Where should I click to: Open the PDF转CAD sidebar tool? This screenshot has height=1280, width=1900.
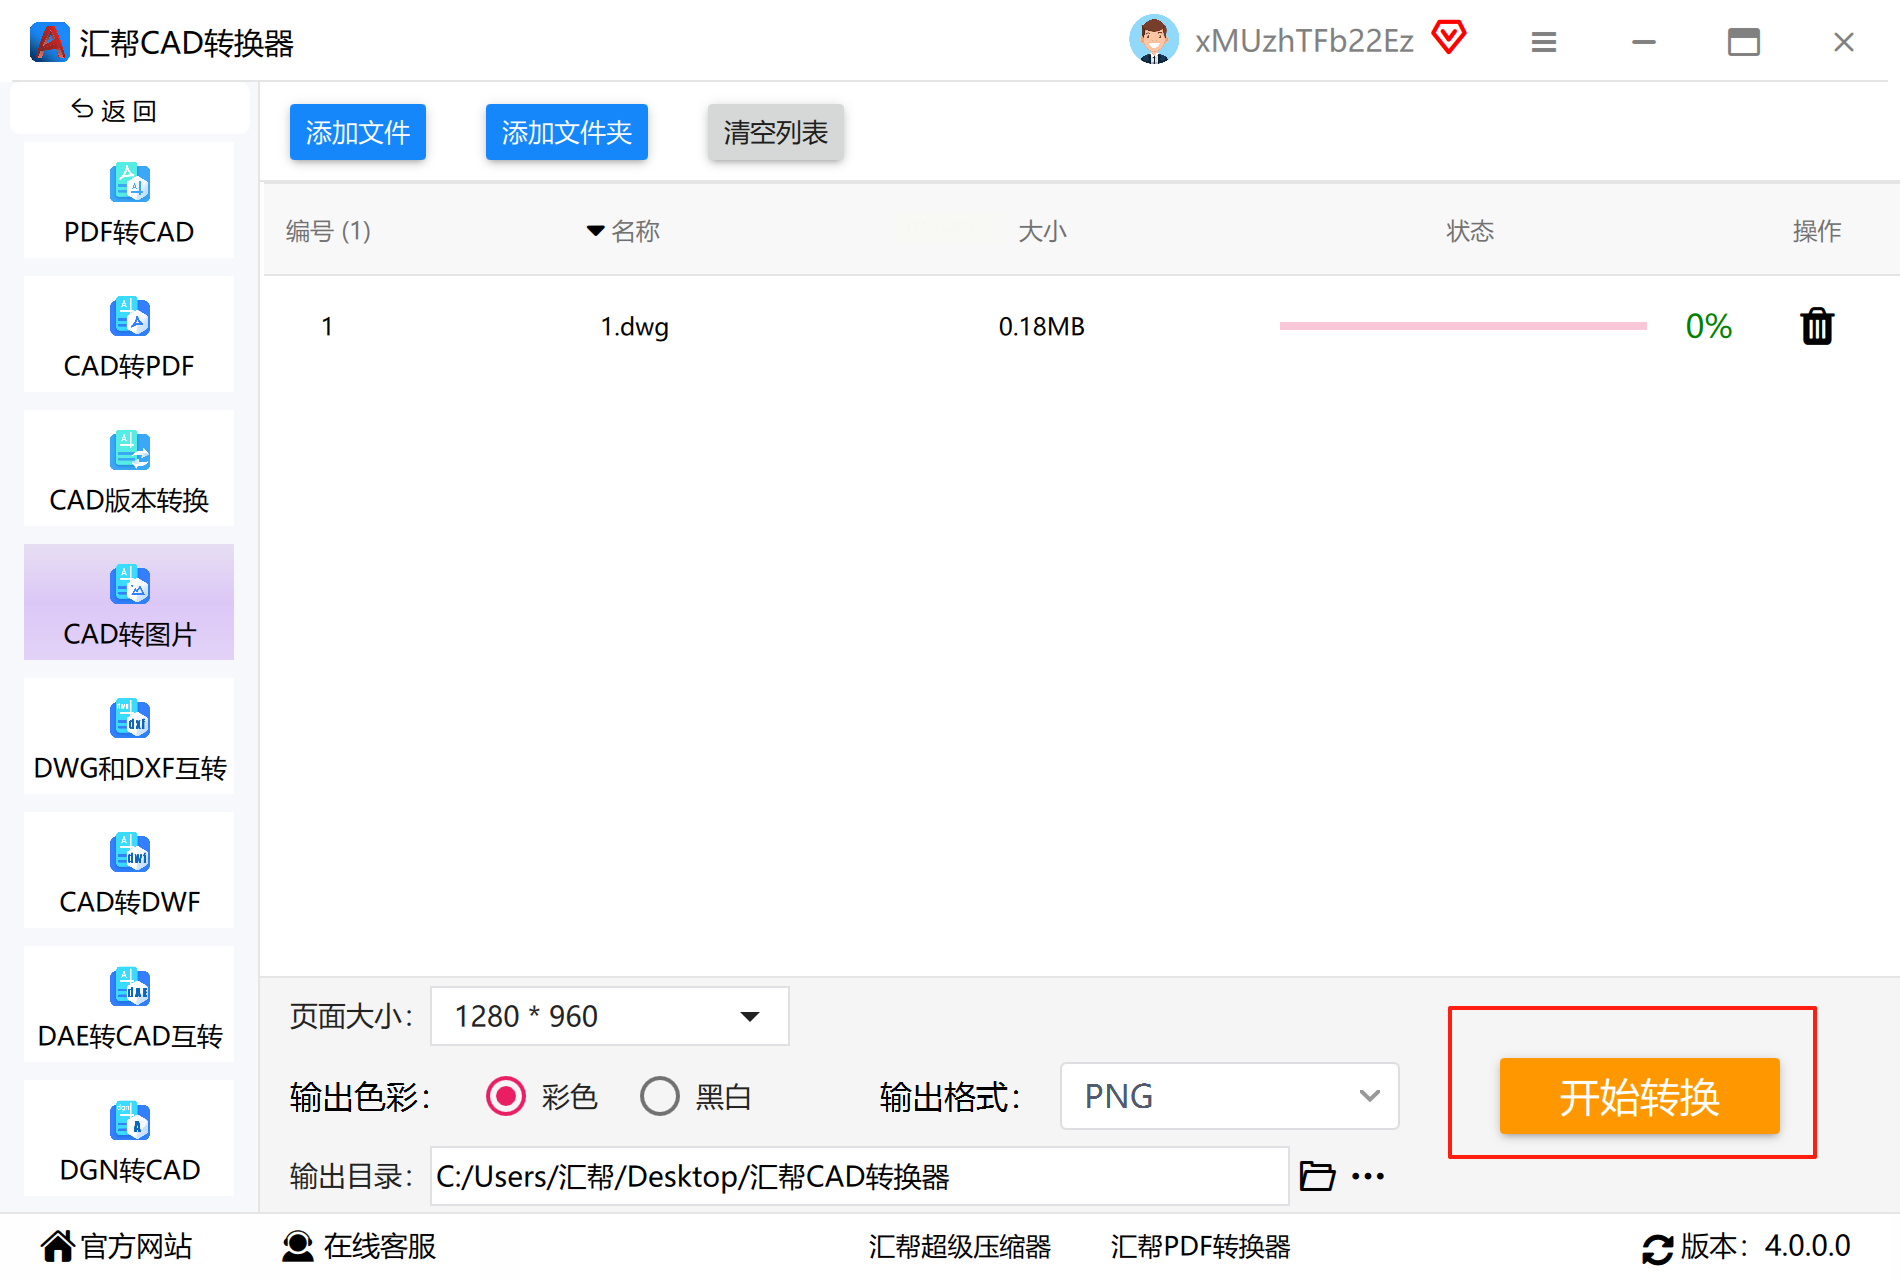click(129, 201)
